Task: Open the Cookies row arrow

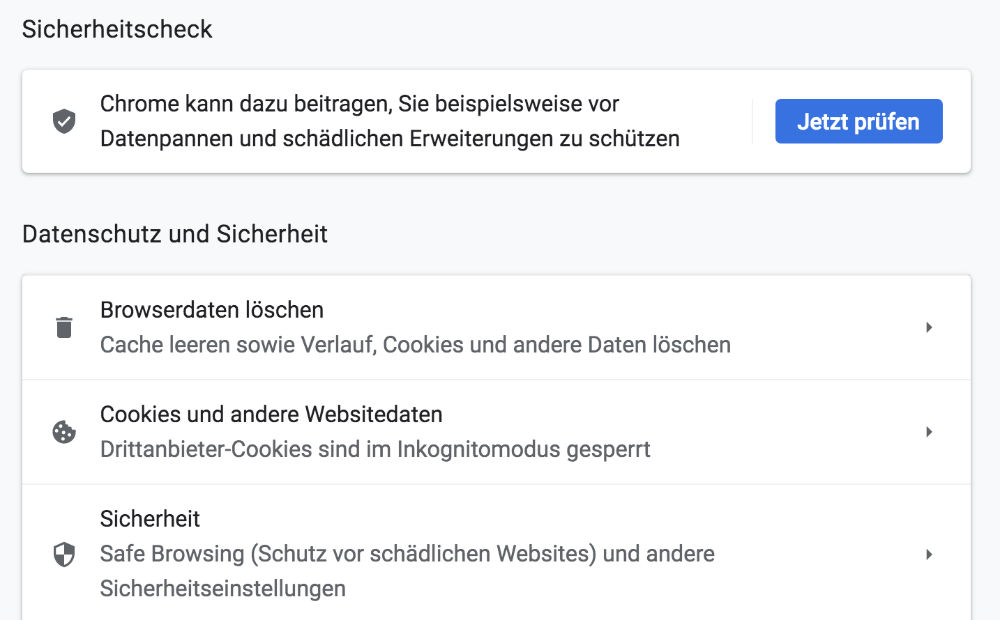Action: (929, 432)
